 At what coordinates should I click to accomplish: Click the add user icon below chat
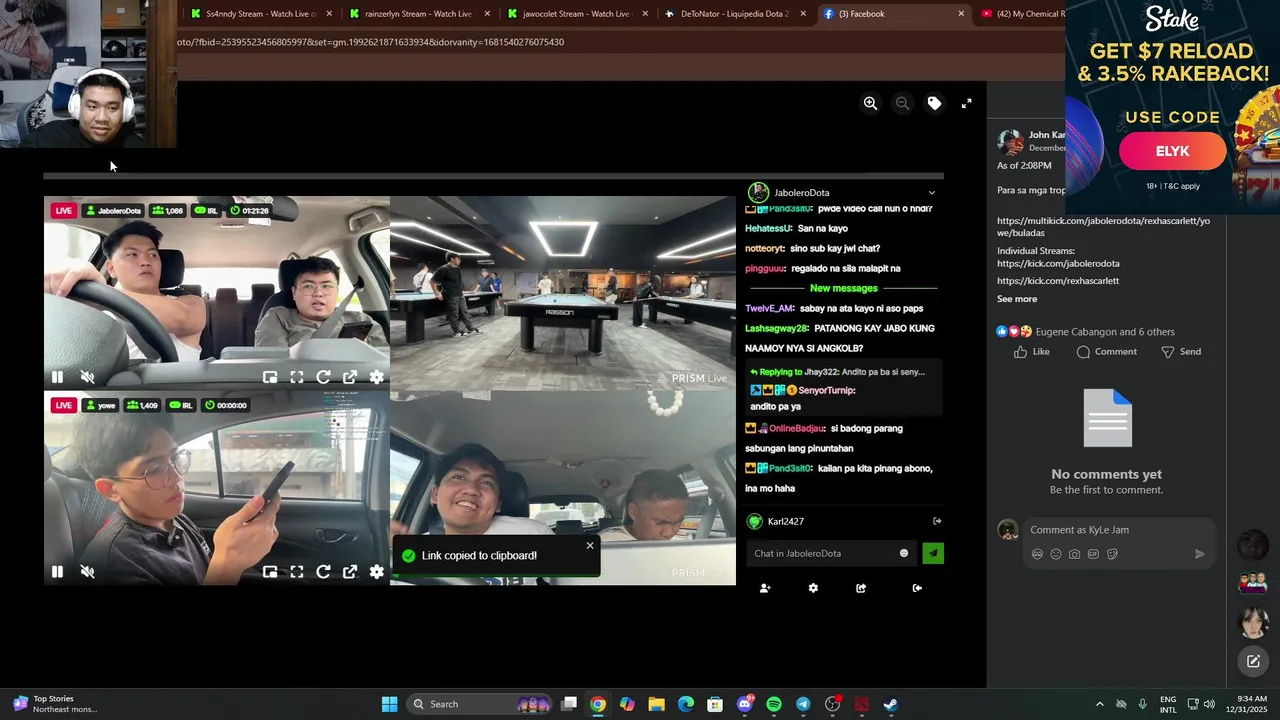pyautogui.click(x=765, y=588)
